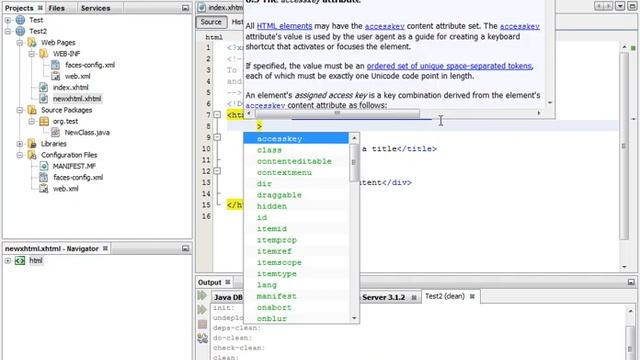
Task: Minimize the Output panel
Action: 631,282
